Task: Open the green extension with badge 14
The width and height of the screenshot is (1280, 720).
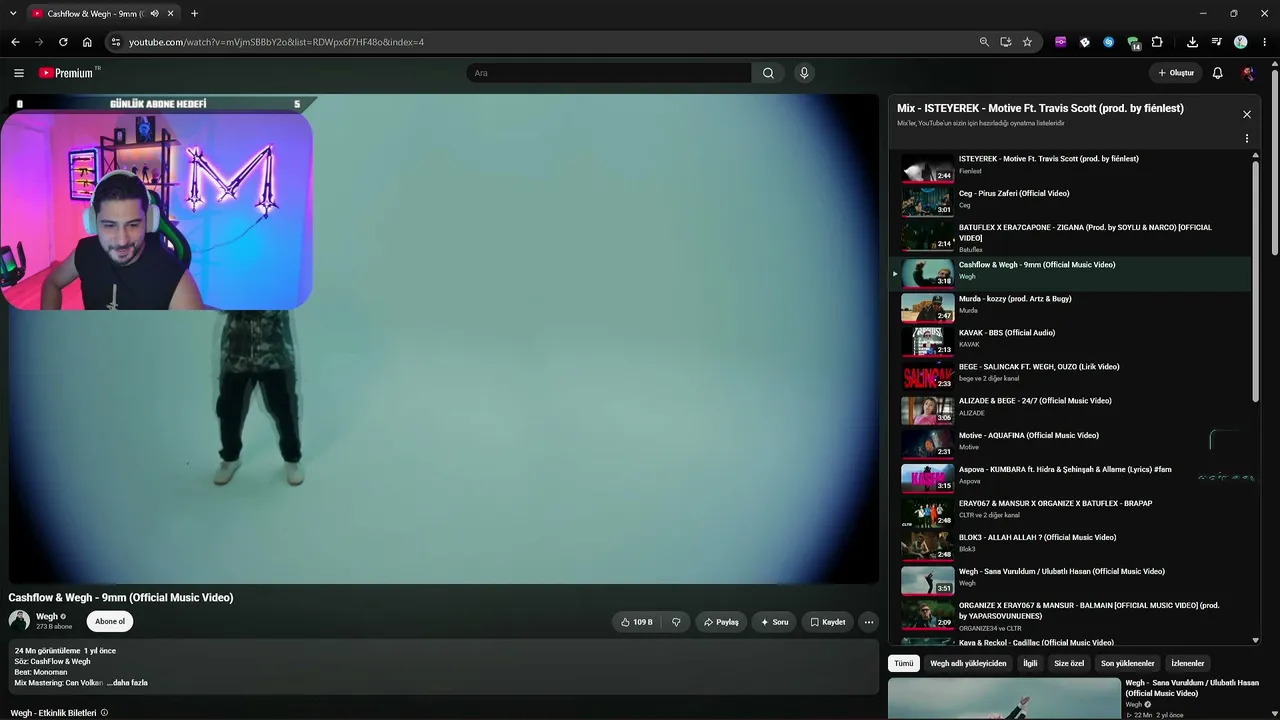Action: click(x=1133, y=42)
